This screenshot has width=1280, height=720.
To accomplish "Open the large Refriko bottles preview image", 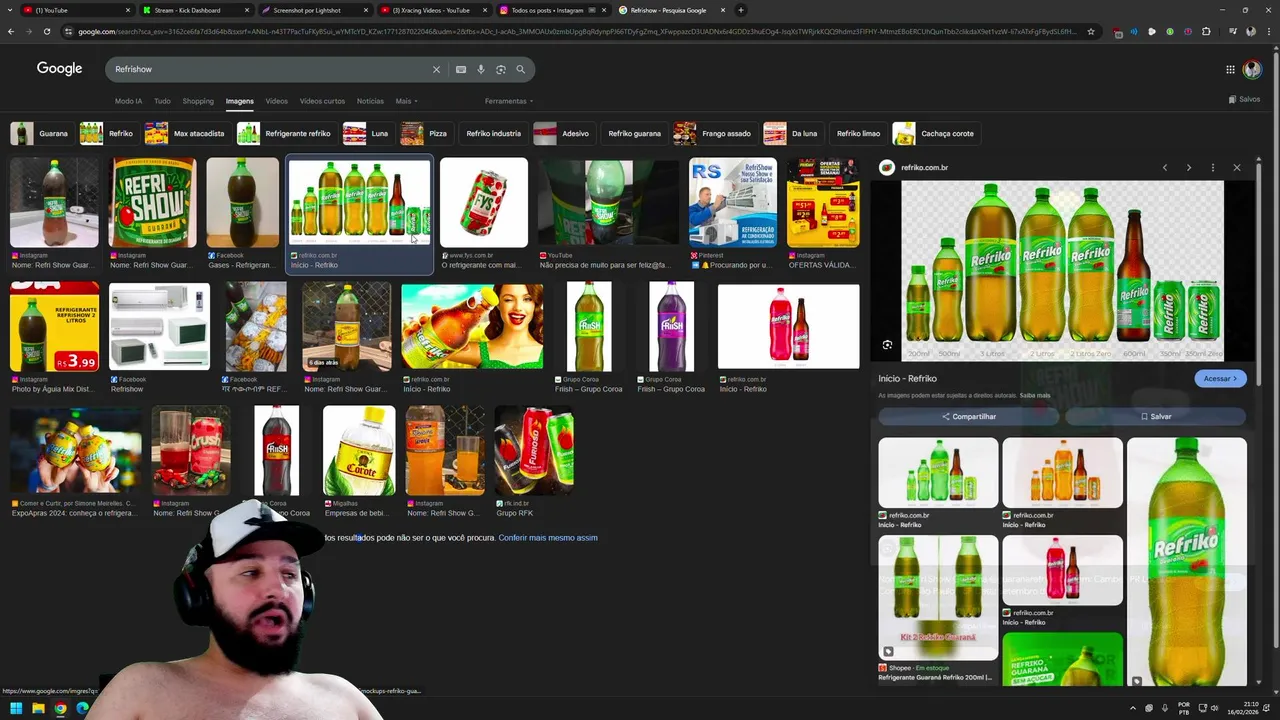I will coord(1062,270).
